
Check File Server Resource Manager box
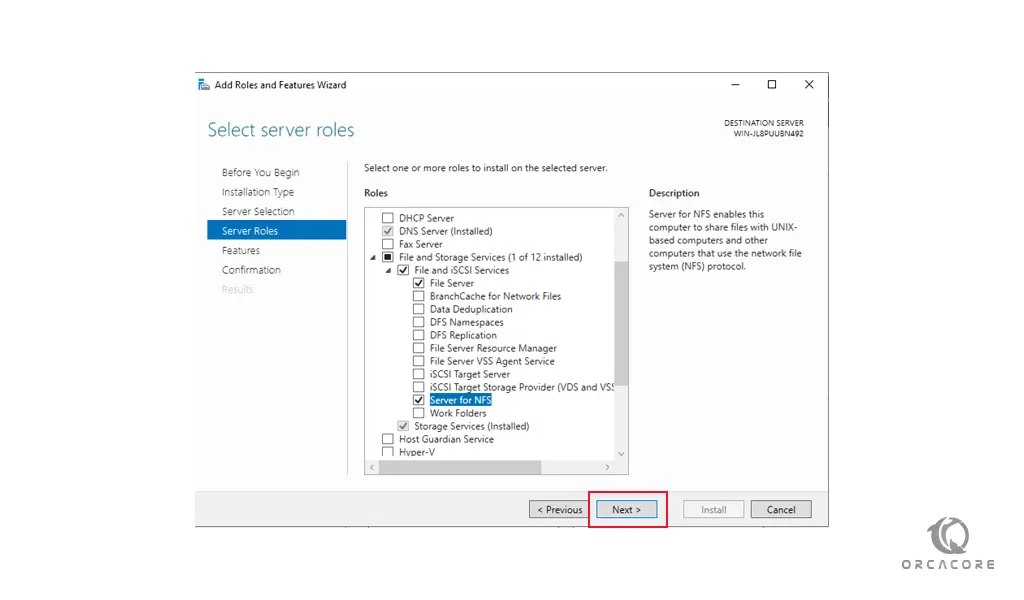419,349
